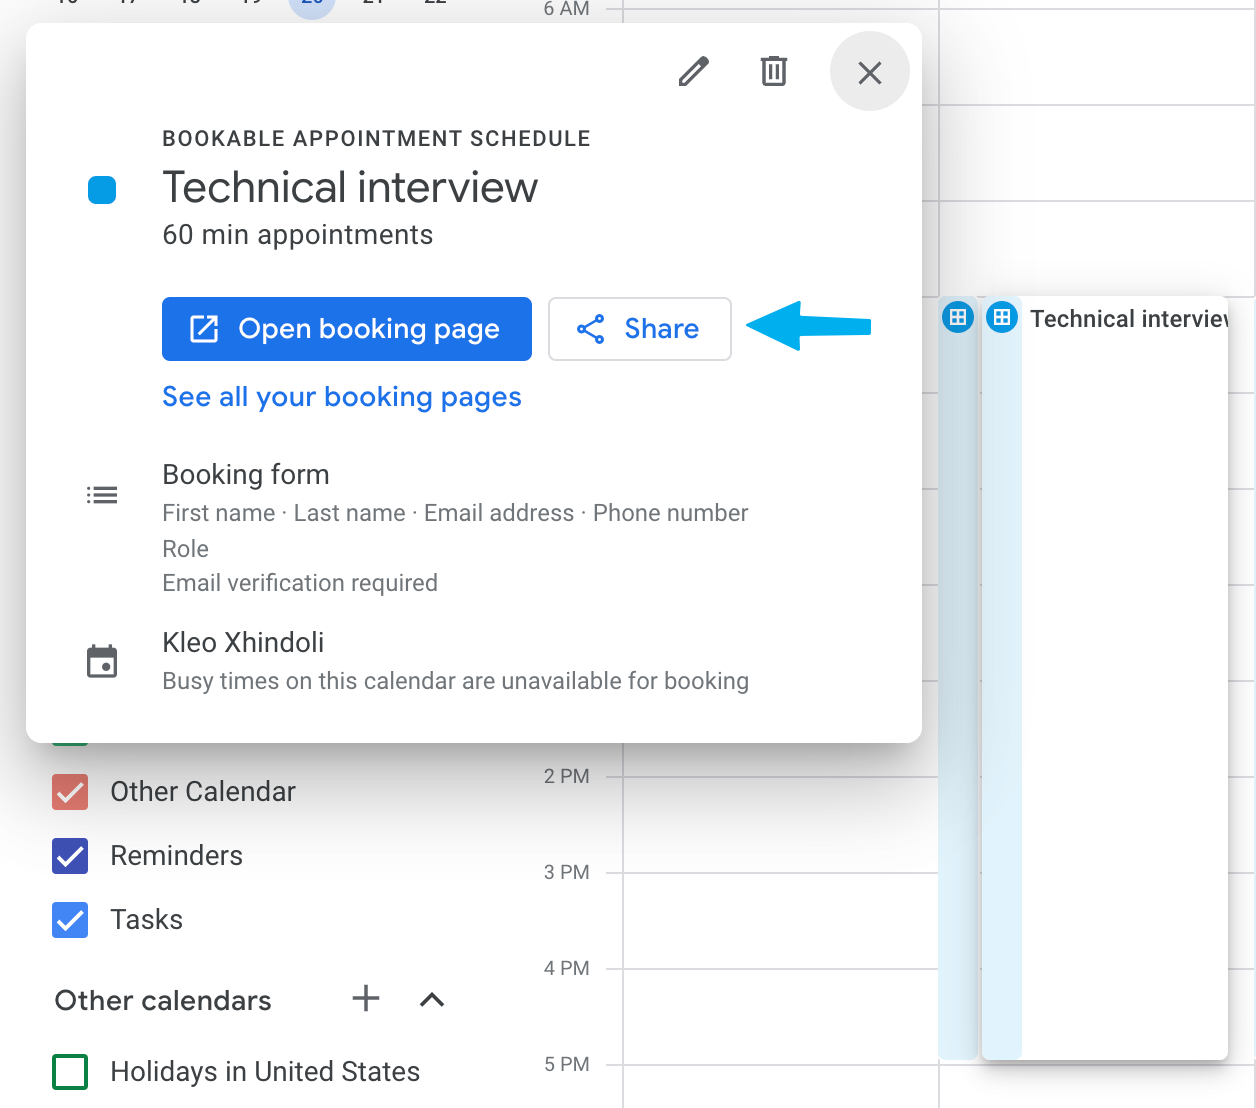
Task: Click the grid icon on the Technical interview event
Action: click(x=1001, y=317)
